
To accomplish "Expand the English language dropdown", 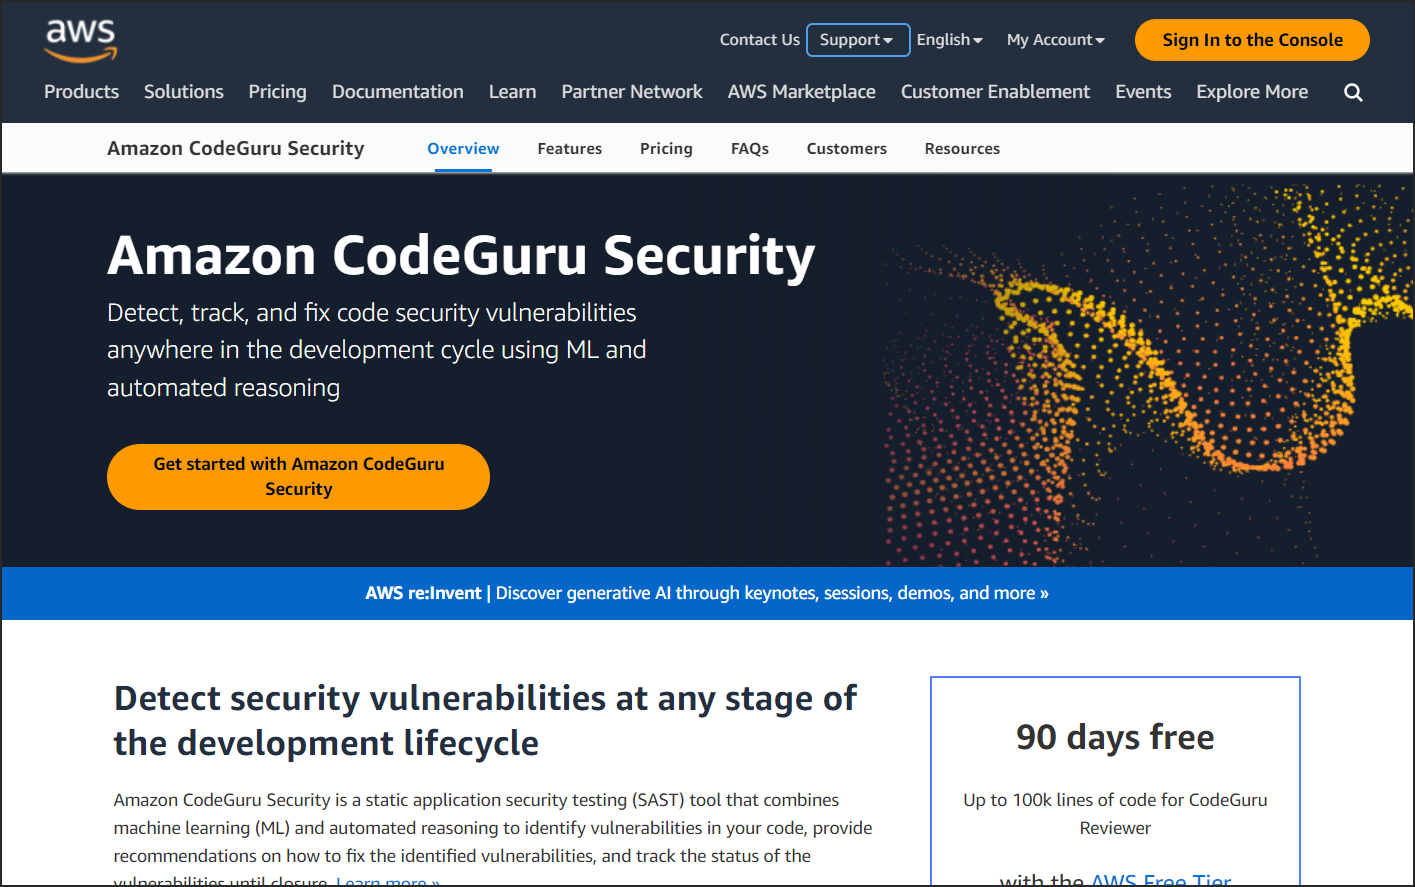I will point(949,40).
